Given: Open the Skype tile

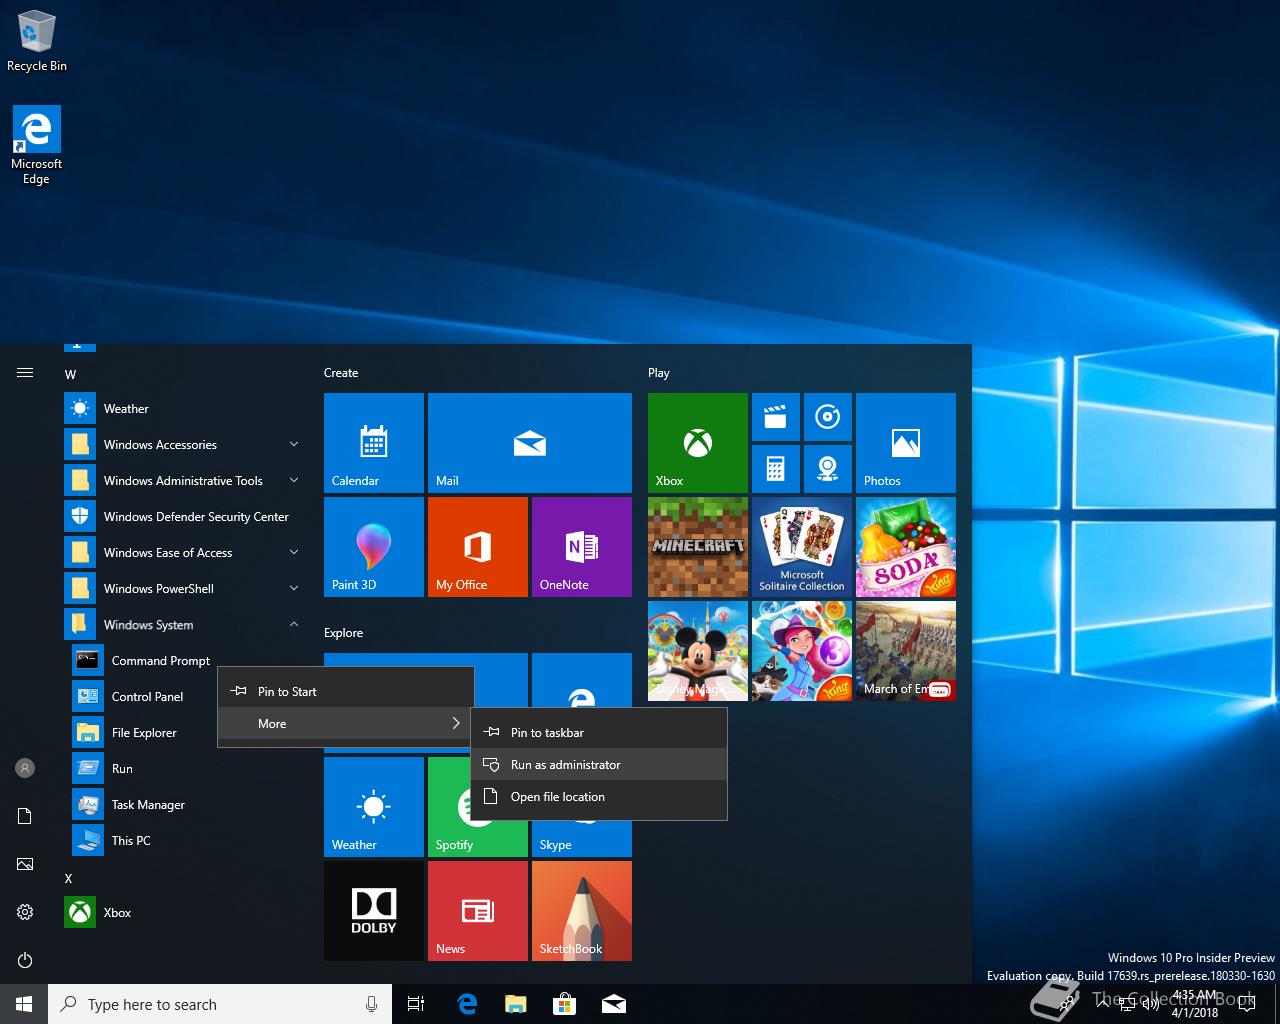Looking at the screenshot, I should pos(582,838).
